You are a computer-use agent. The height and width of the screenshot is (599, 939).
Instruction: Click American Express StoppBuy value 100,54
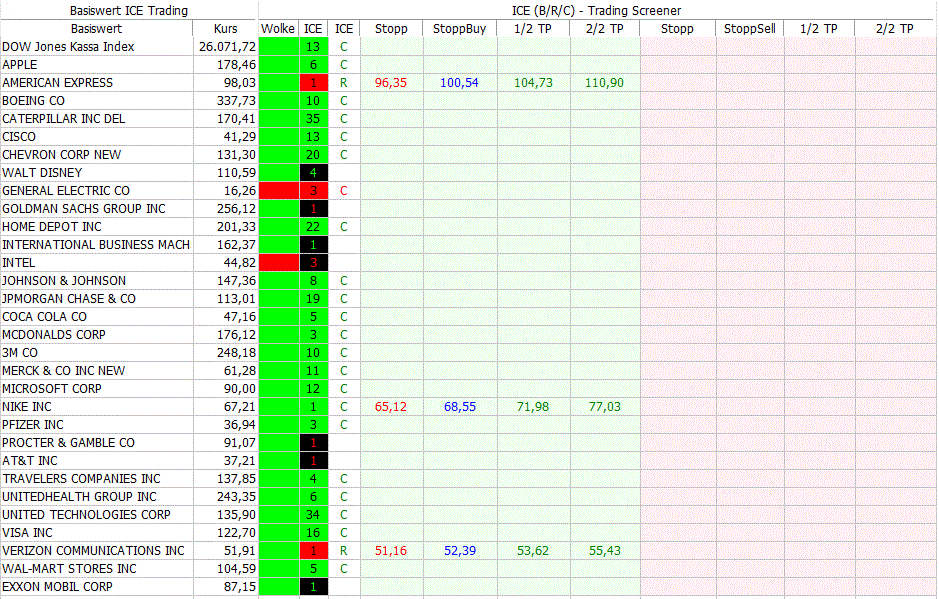pos(459,83)
